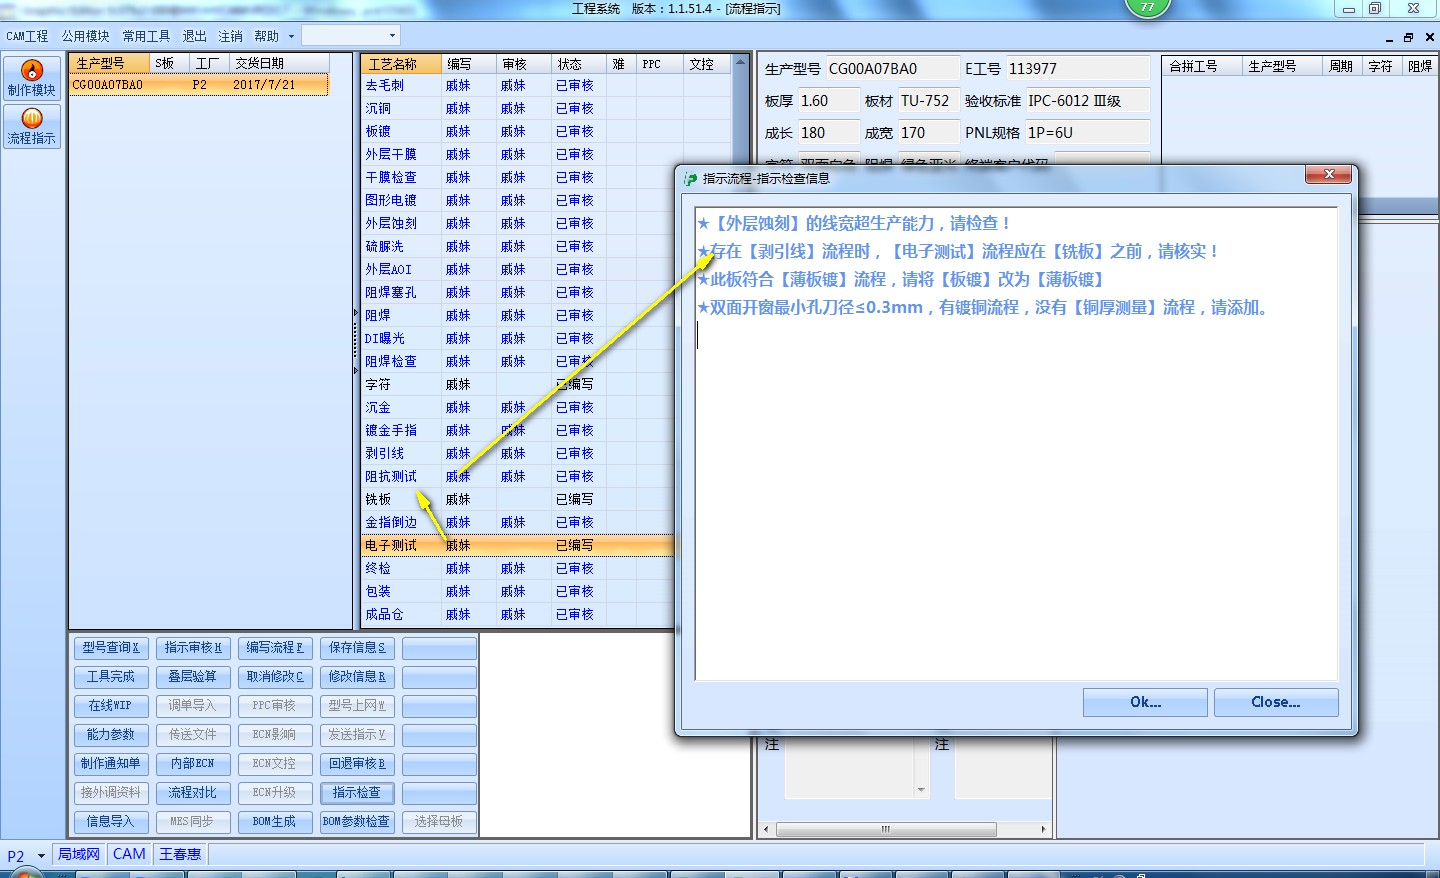Click the 指示审核H button
Image resolution: width=1440 pixels, height=878 pixels.
pos(193,648)
